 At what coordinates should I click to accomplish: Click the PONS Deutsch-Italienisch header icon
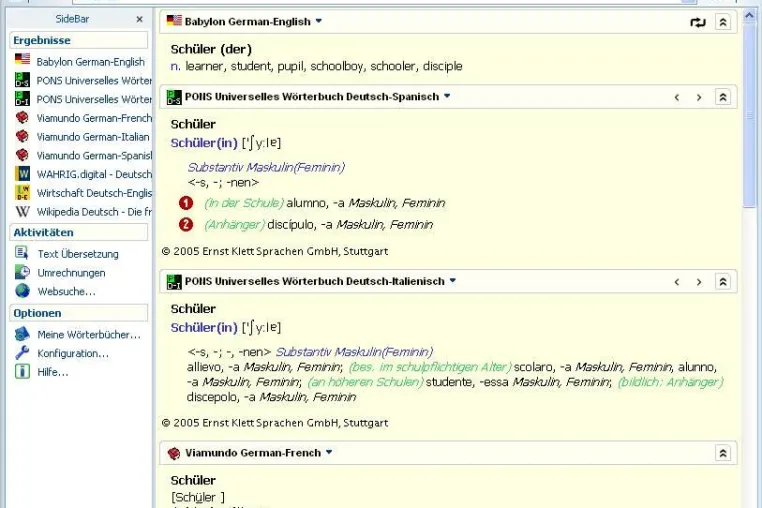point(174,282)
